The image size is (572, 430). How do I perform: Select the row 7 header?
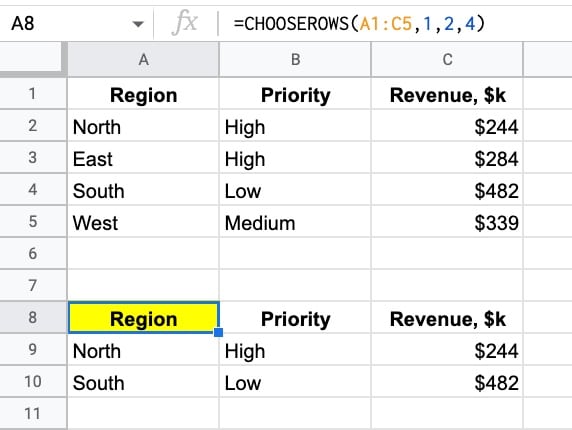click(33, 285)
